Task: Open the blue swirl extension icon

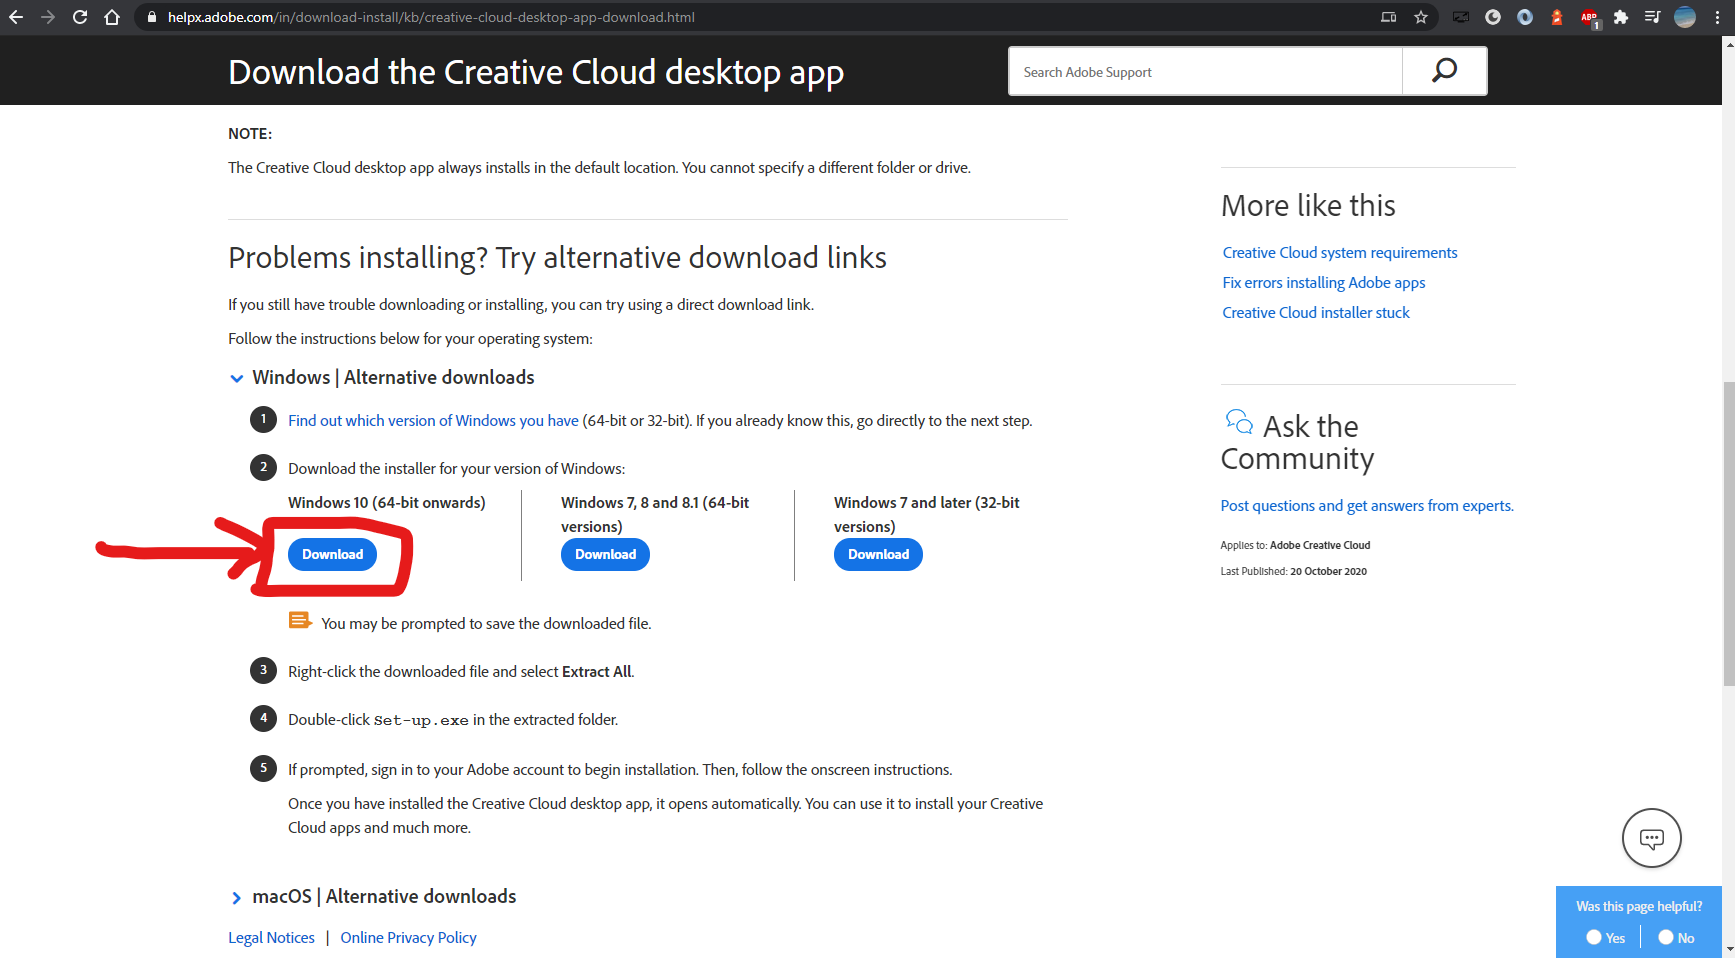Action: (x=1525, y=17)
